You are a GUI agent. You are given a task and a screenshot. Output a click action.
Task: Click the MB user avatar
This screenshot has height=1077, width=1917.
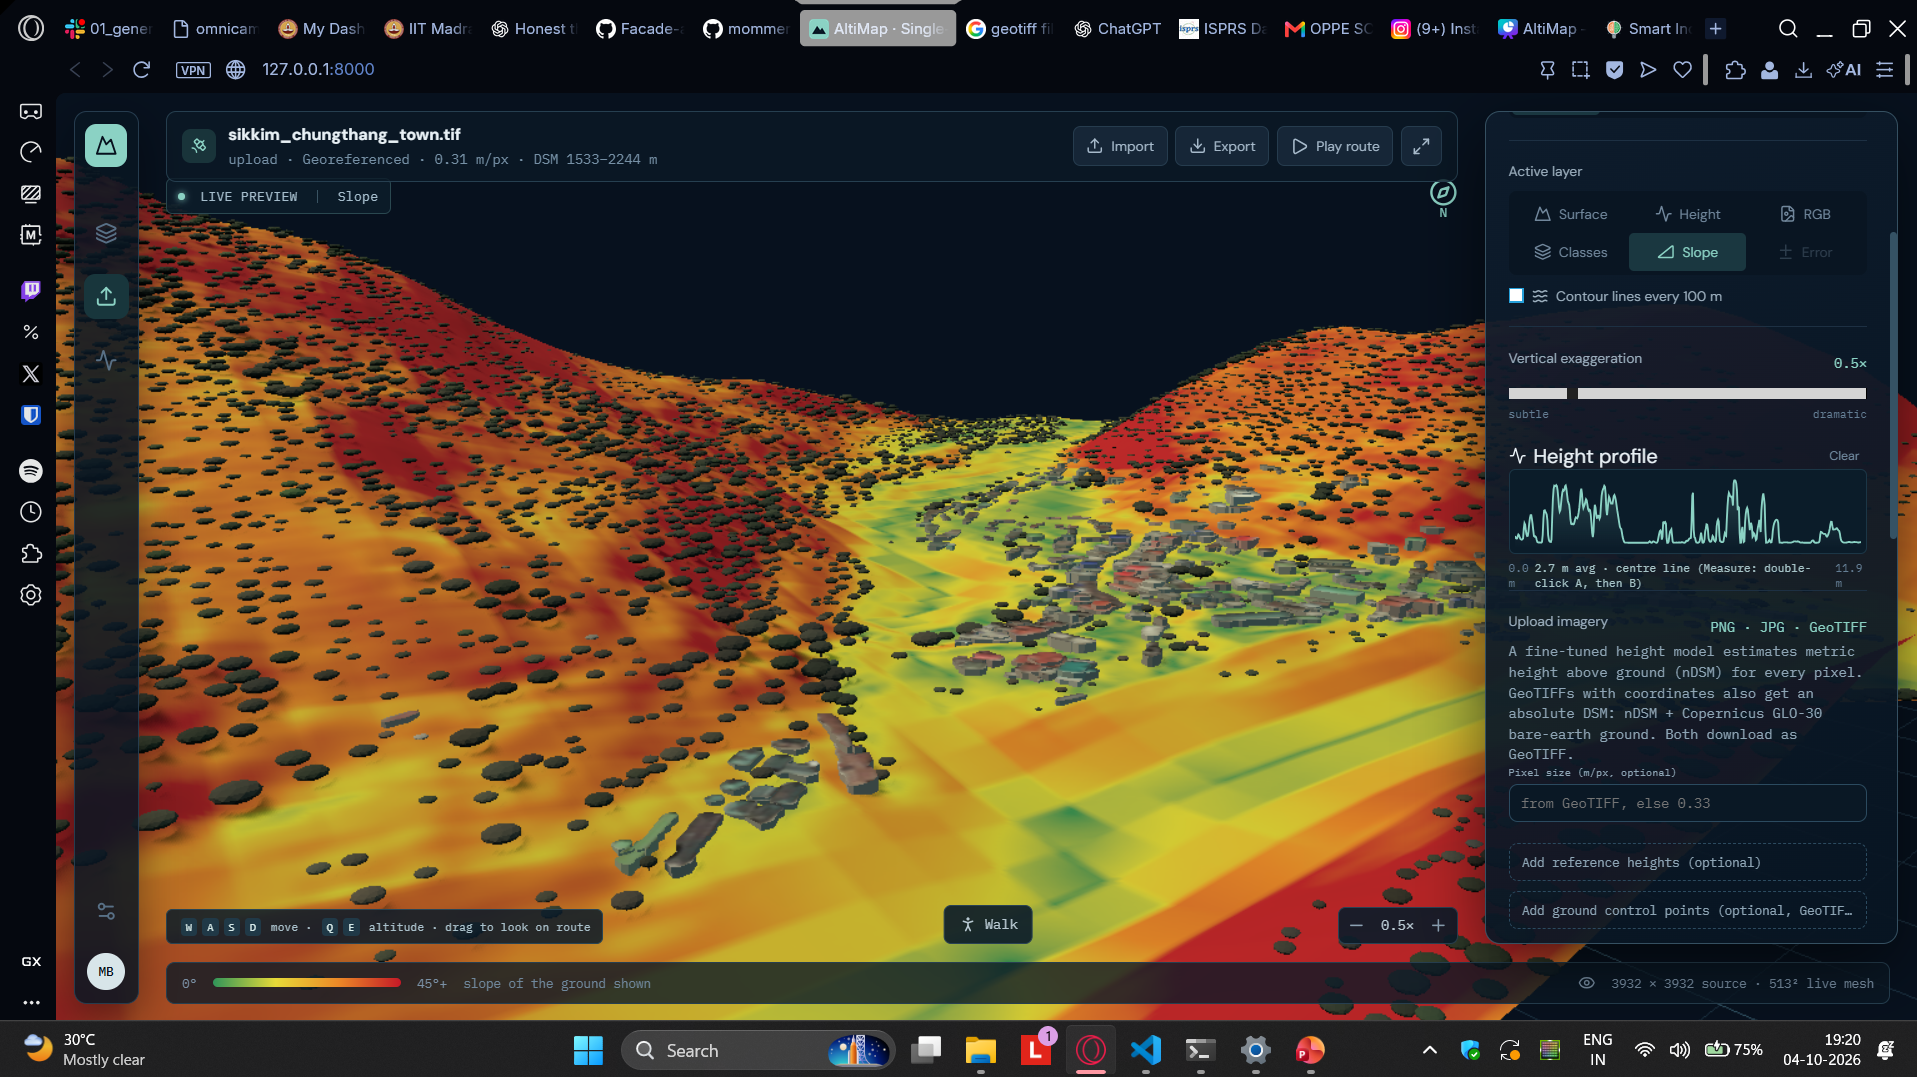(106, 971)
